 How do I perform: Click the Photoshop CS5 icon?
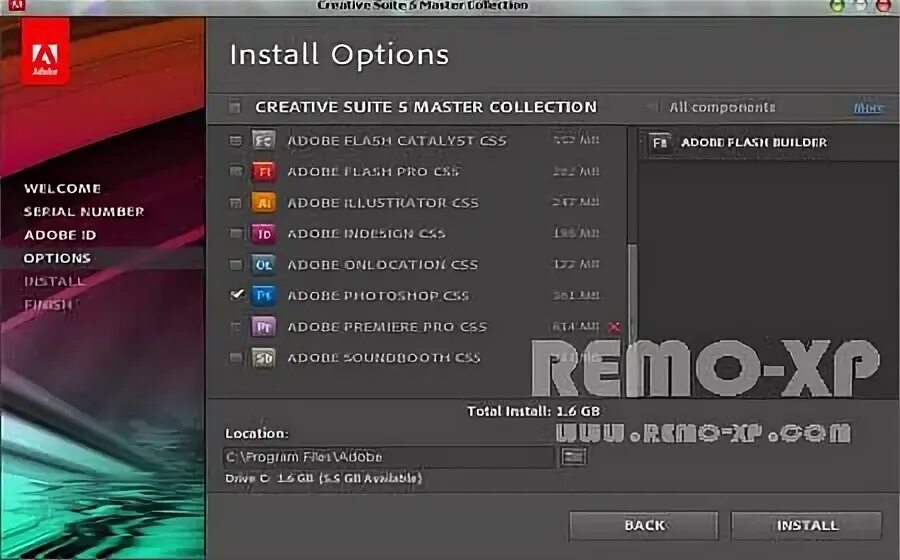[263, 295]
